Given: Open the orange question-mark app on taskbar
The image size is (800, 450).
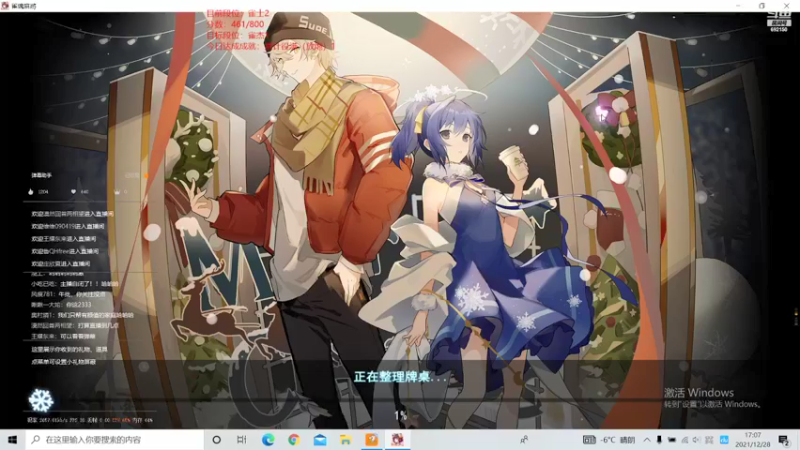Looking at the screenshot, I should (x=371, y=439).
